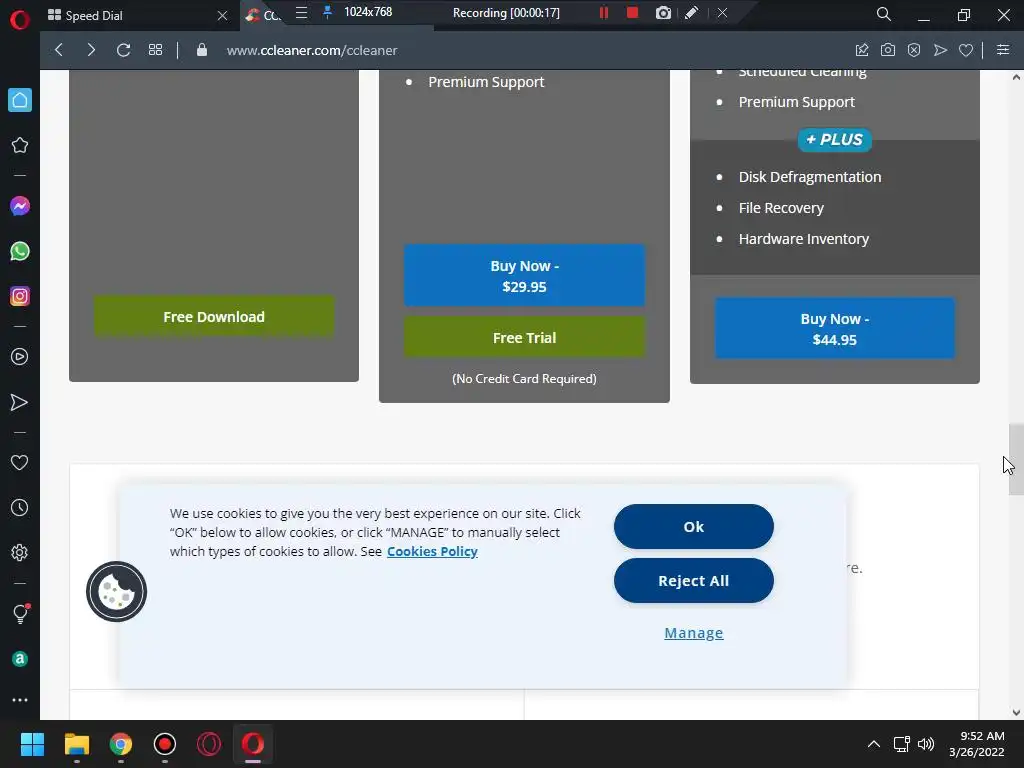Add page to bookmarks with heart icon
The width and height of the screenshot is (1024, 768).
(x=966, y=50)
